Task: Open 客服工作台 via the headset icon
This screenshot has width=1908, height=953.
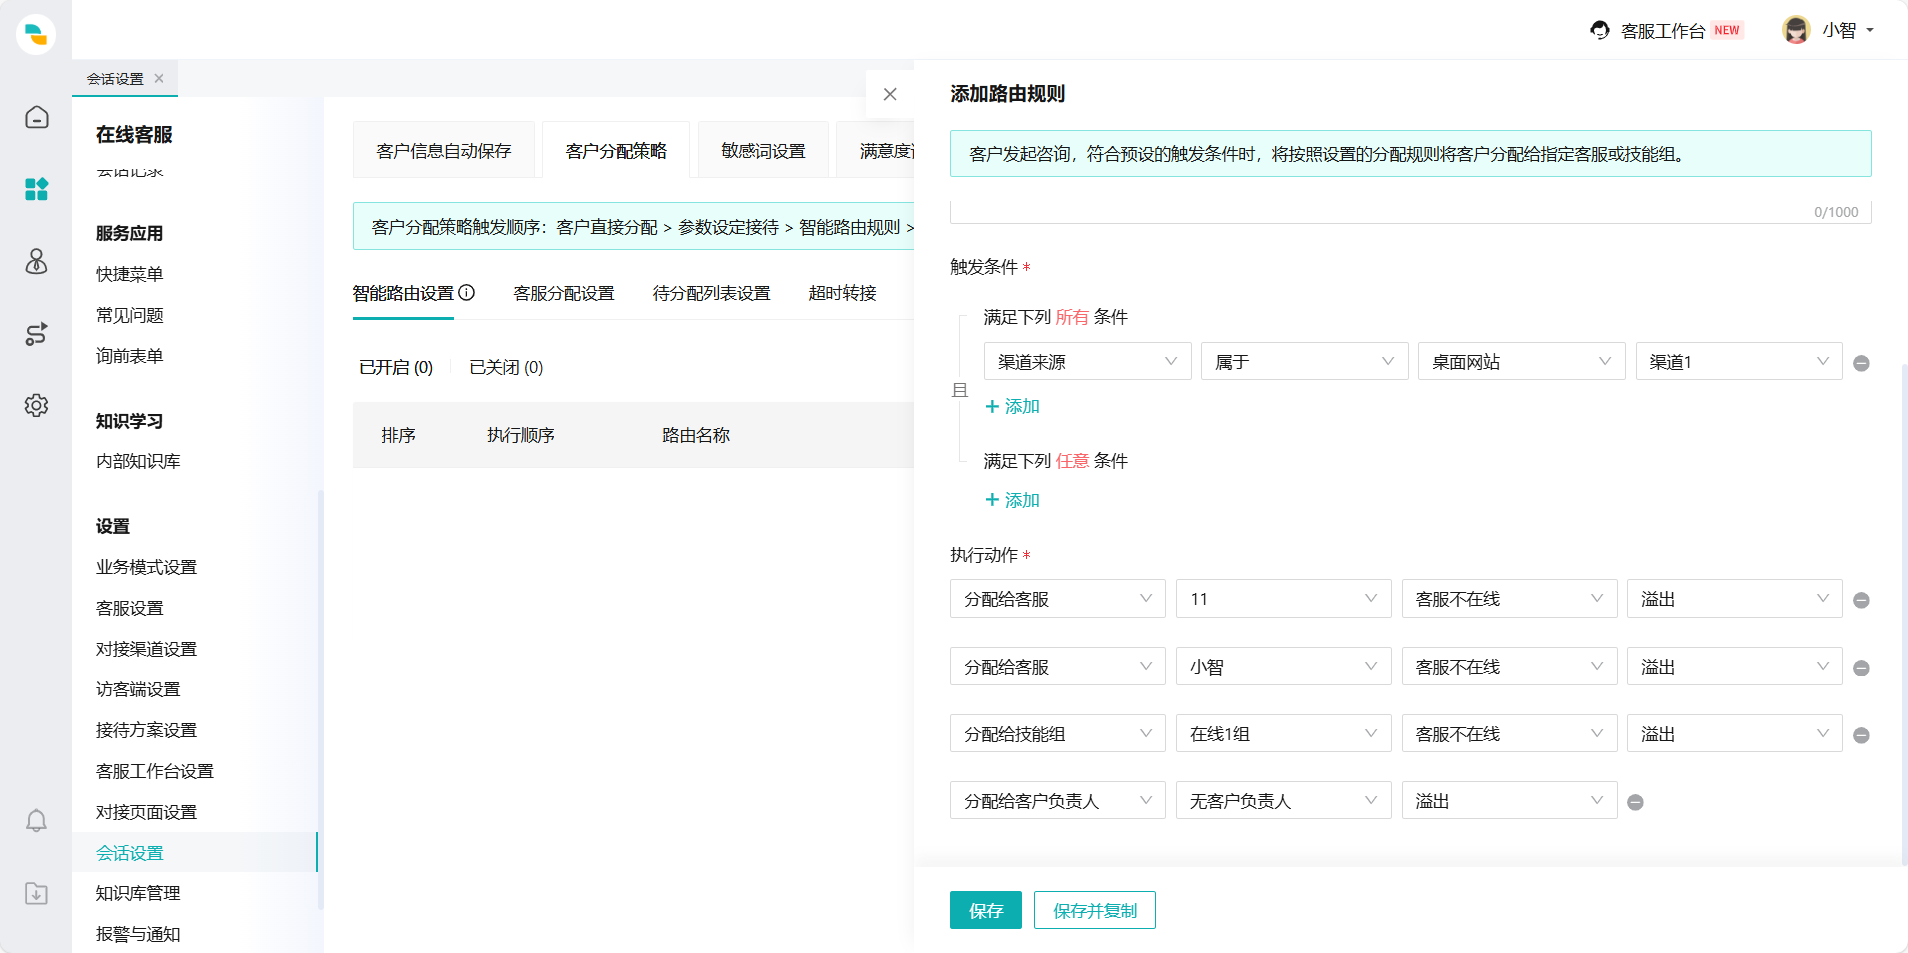Action: coord(1601,30)
